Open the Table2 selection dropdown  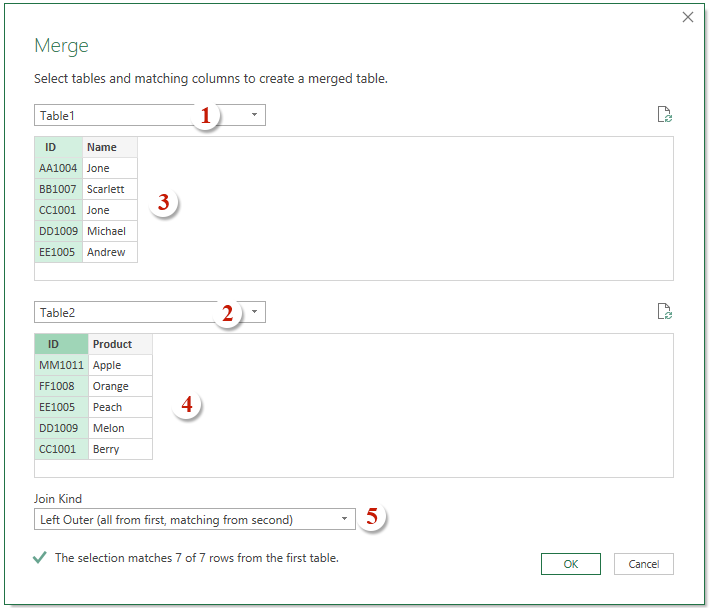[x=254, y=312]
